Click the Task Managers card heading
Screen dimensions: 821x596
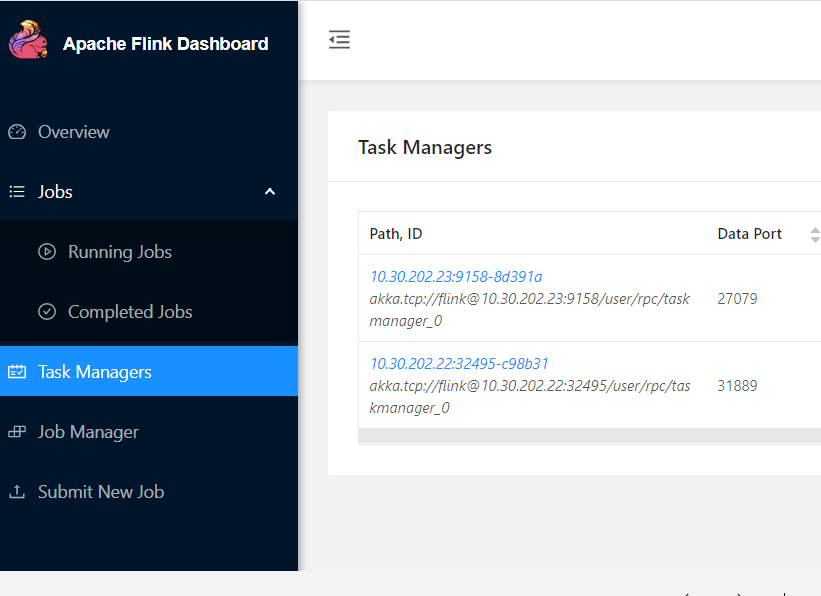click(x=425, y=147)
